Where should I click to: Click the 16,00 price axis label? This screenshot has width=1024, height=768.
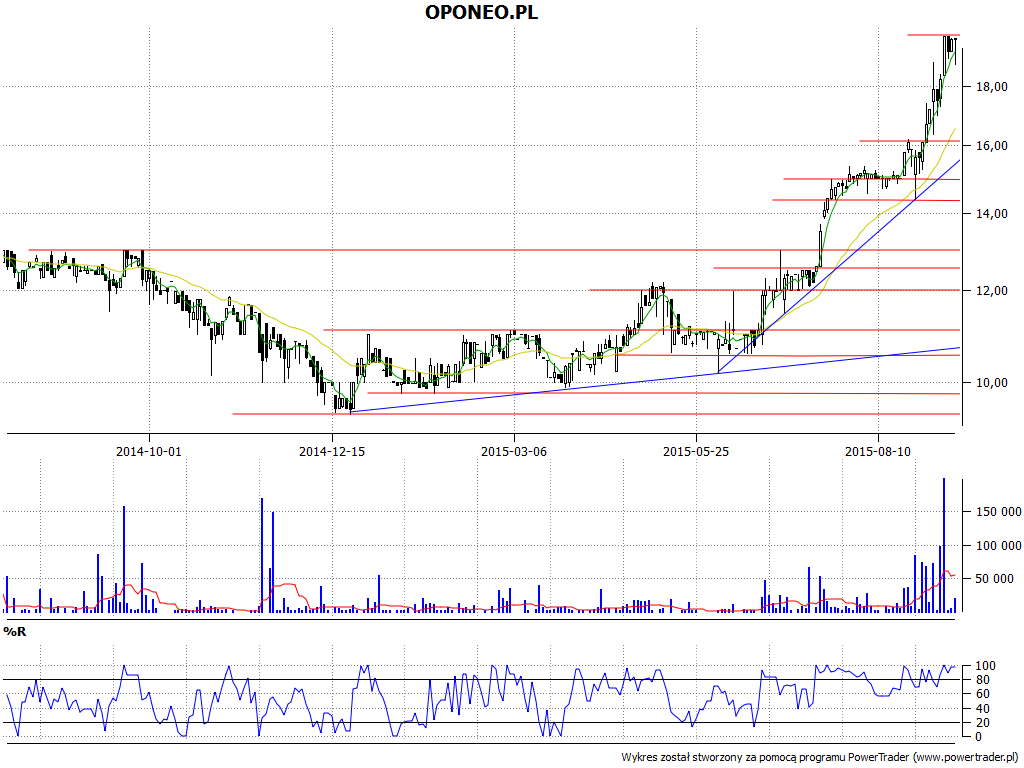pyautogui.click(x=991, y=146)
